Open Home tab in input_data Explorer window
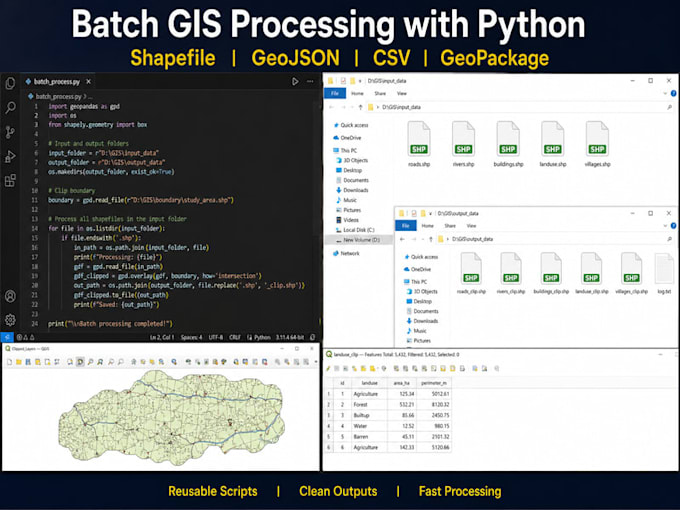The width and height of the screenshot is (680, 510). (357, 93)
